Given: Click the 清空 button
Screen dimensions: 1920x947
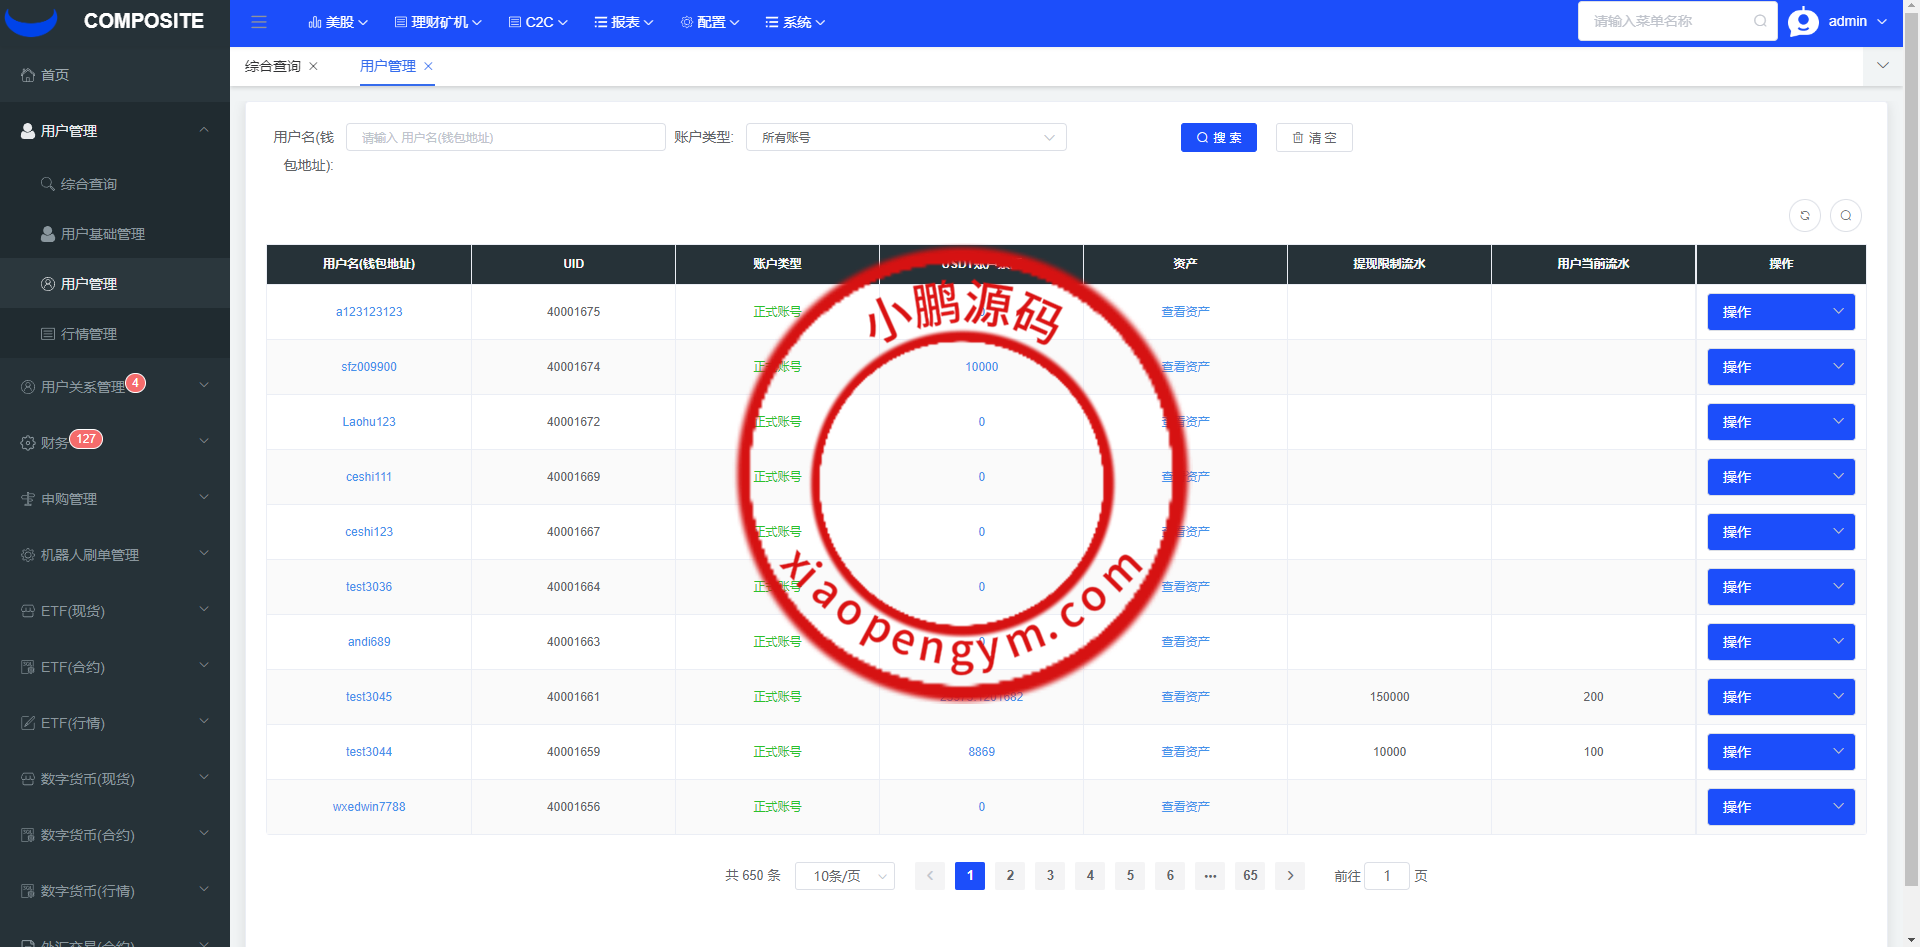Looking at the screenshot, I should click(x=1313, y=137).
